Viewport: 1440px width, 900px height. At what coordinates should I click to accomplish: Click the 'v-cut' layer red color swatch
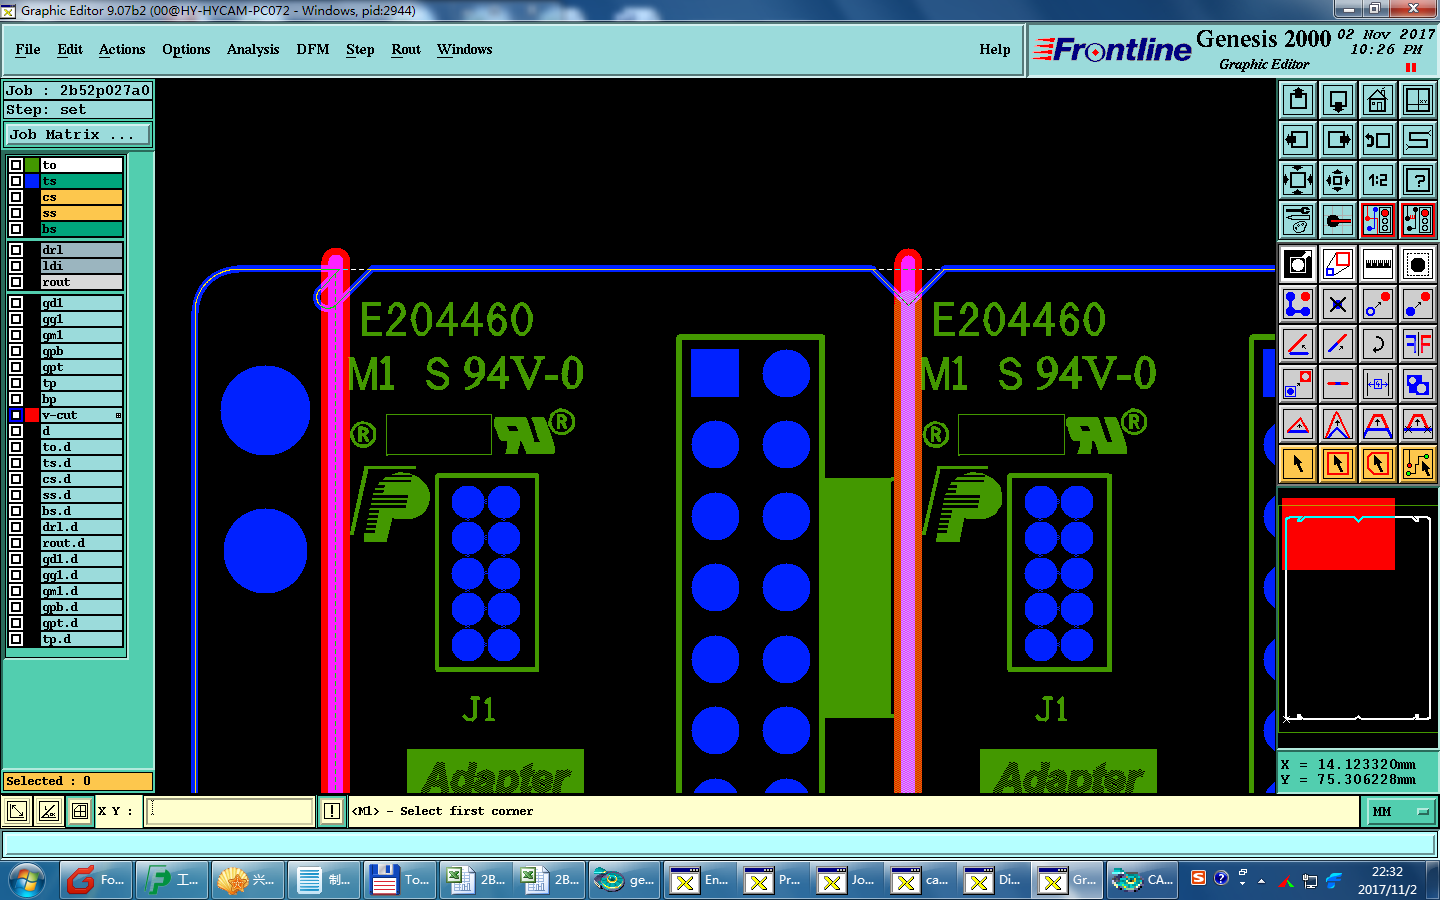(32, 415)
